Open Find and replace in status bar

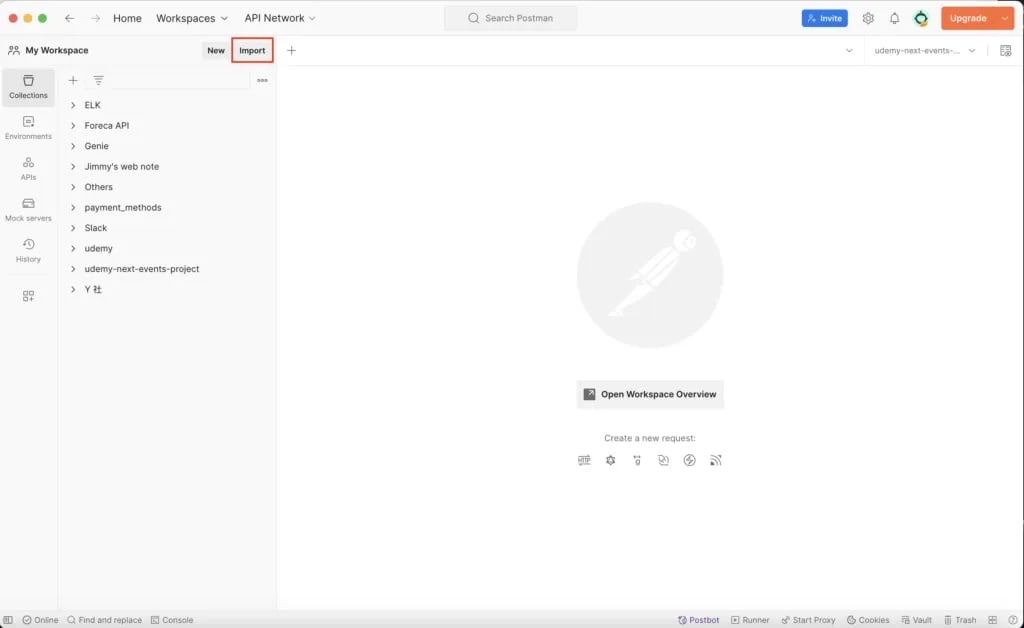click(x=104, y=620)
